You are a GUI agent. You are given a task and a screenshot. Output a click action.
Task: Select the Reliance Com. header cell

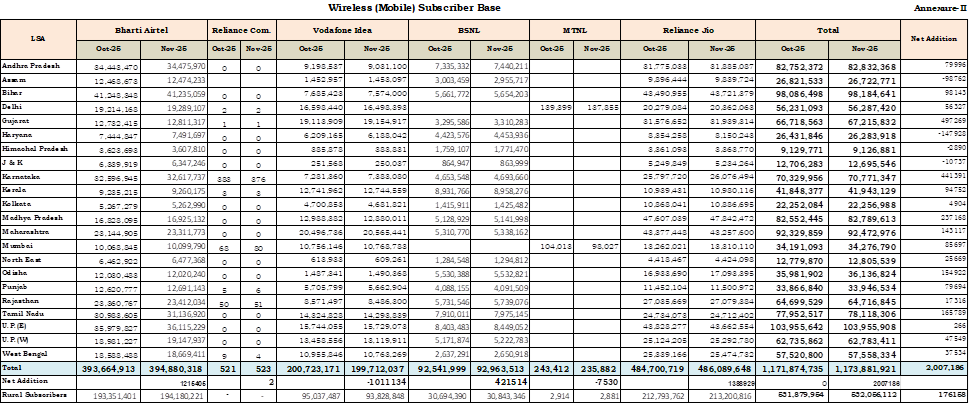(241, 31)
